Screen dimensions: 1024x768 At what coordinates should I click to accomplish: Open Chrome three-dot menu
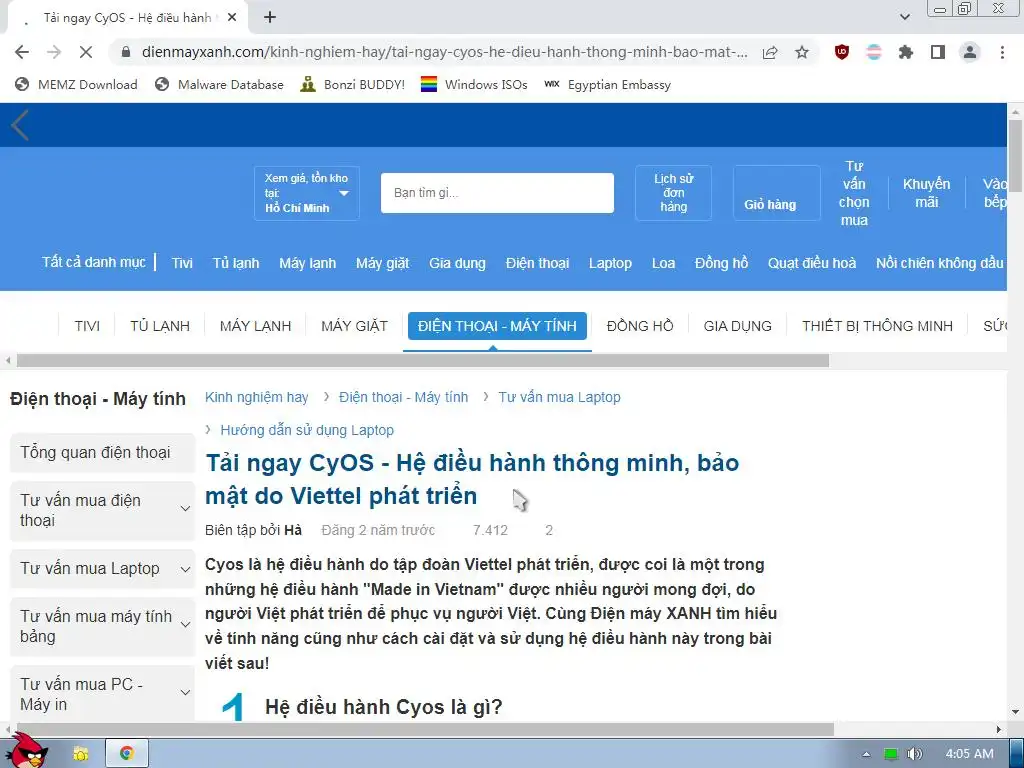(1002, 52)
